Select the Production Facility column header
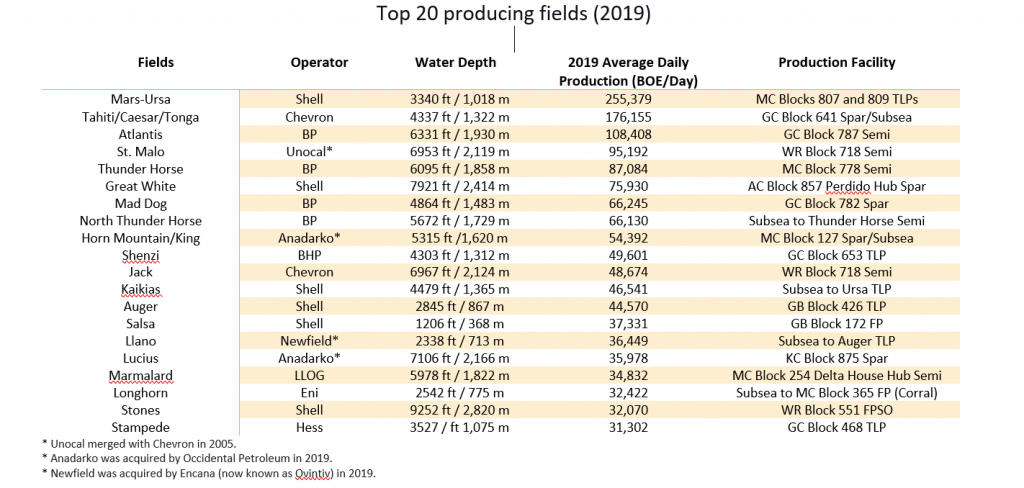The image size is (1024, 488). (837, 62)
